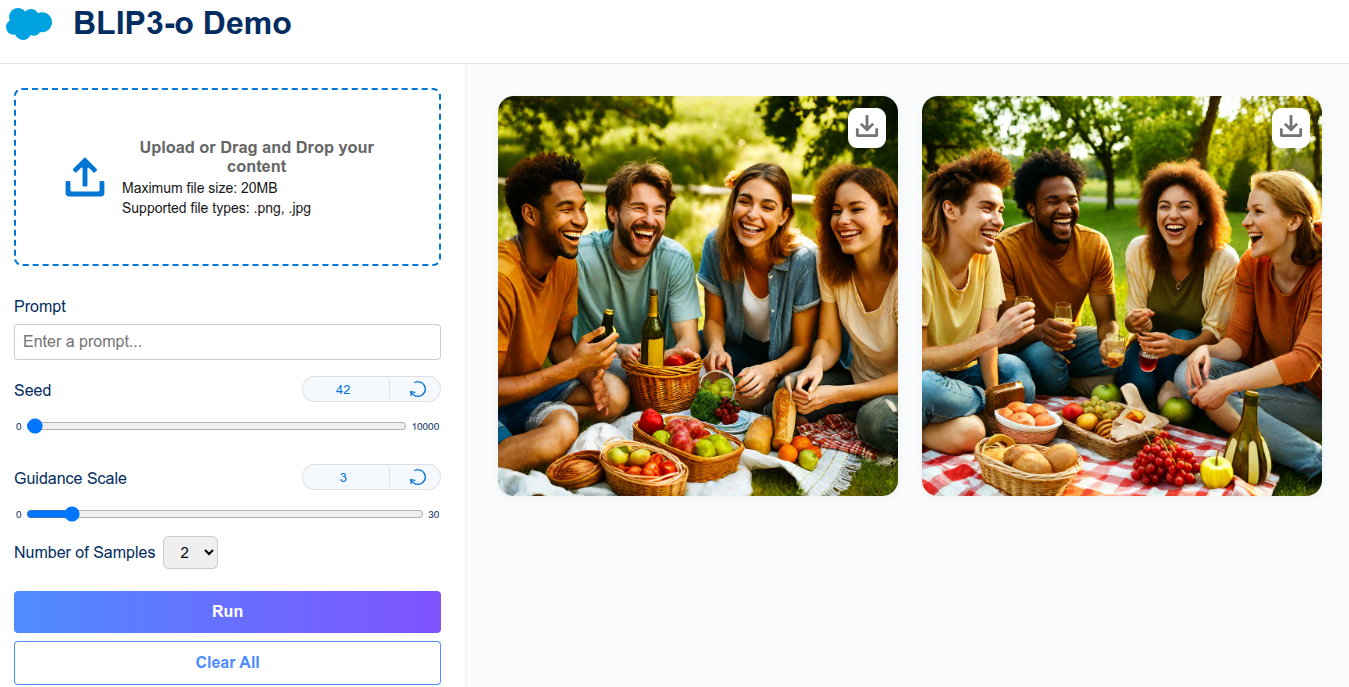The width and height of the screenshot is (1349, 687).
Task: Click the Seed number box showing 42
Action: tap(345, 389)
